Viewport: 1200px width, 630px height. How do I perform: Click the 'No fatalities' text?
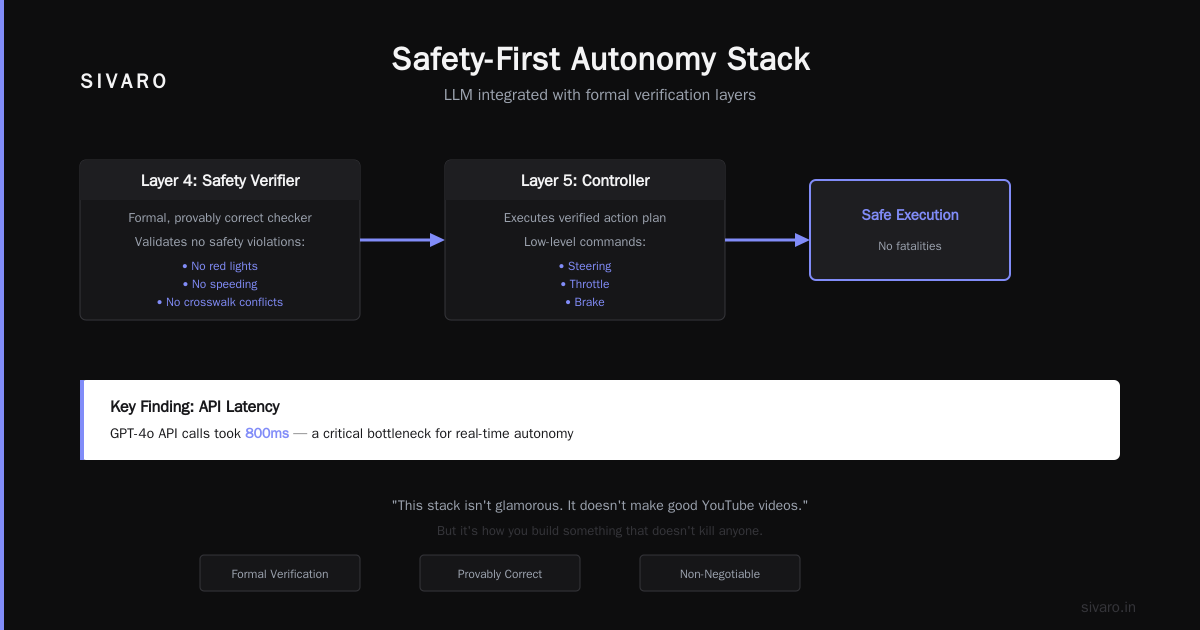(x=910, y=246)
